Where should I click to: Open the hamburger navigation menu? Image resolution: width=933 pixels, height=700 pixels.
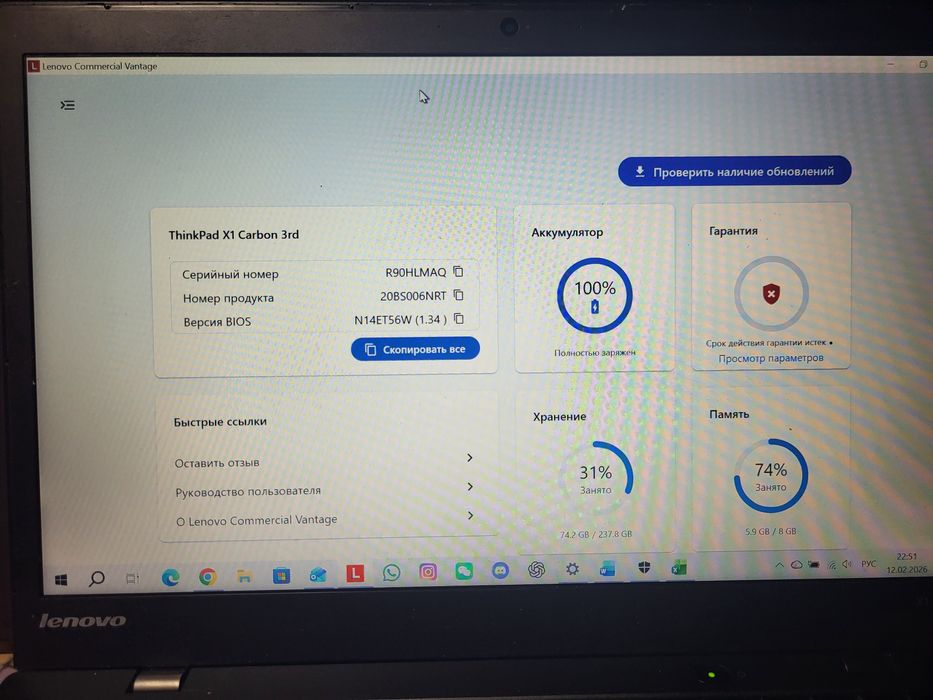click(67, 105)
